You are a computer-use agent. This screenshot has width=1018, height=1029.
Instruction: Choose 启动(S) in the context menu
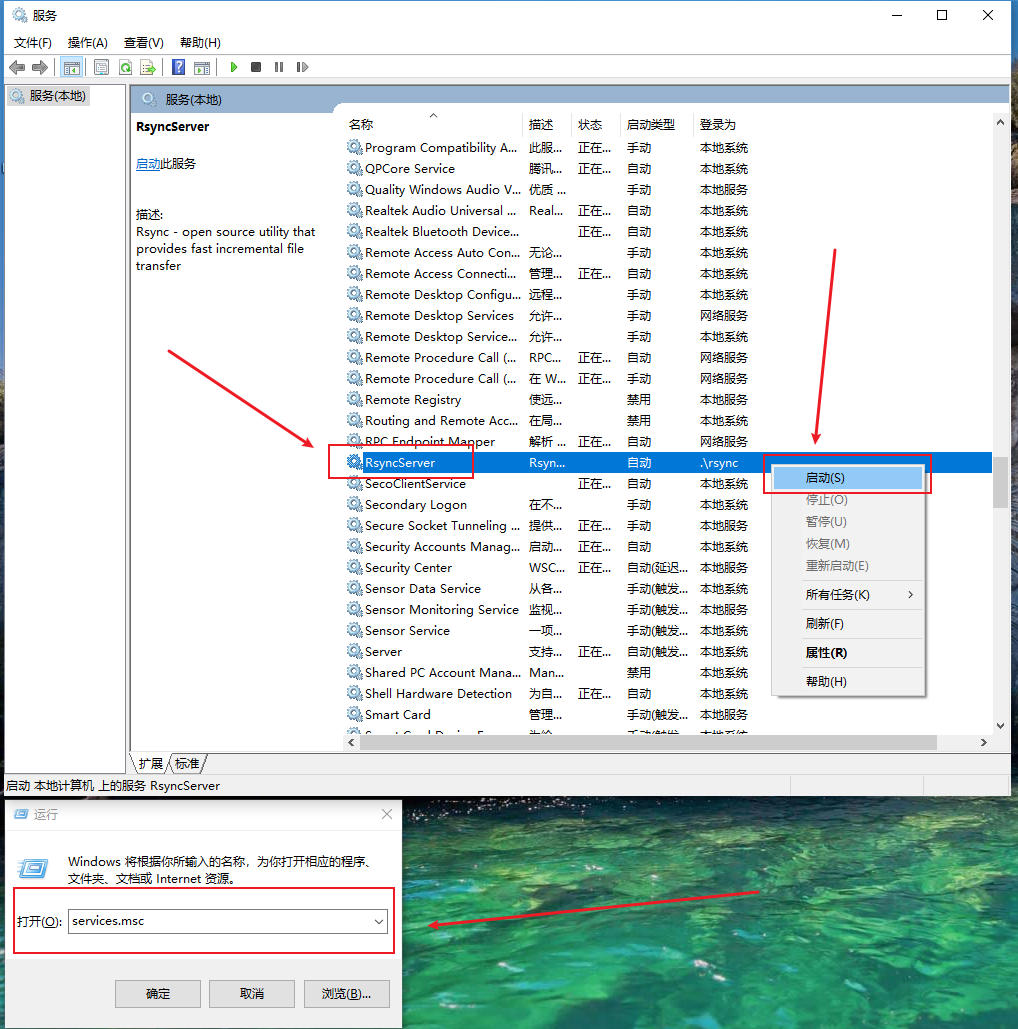(x=848, y=478)
